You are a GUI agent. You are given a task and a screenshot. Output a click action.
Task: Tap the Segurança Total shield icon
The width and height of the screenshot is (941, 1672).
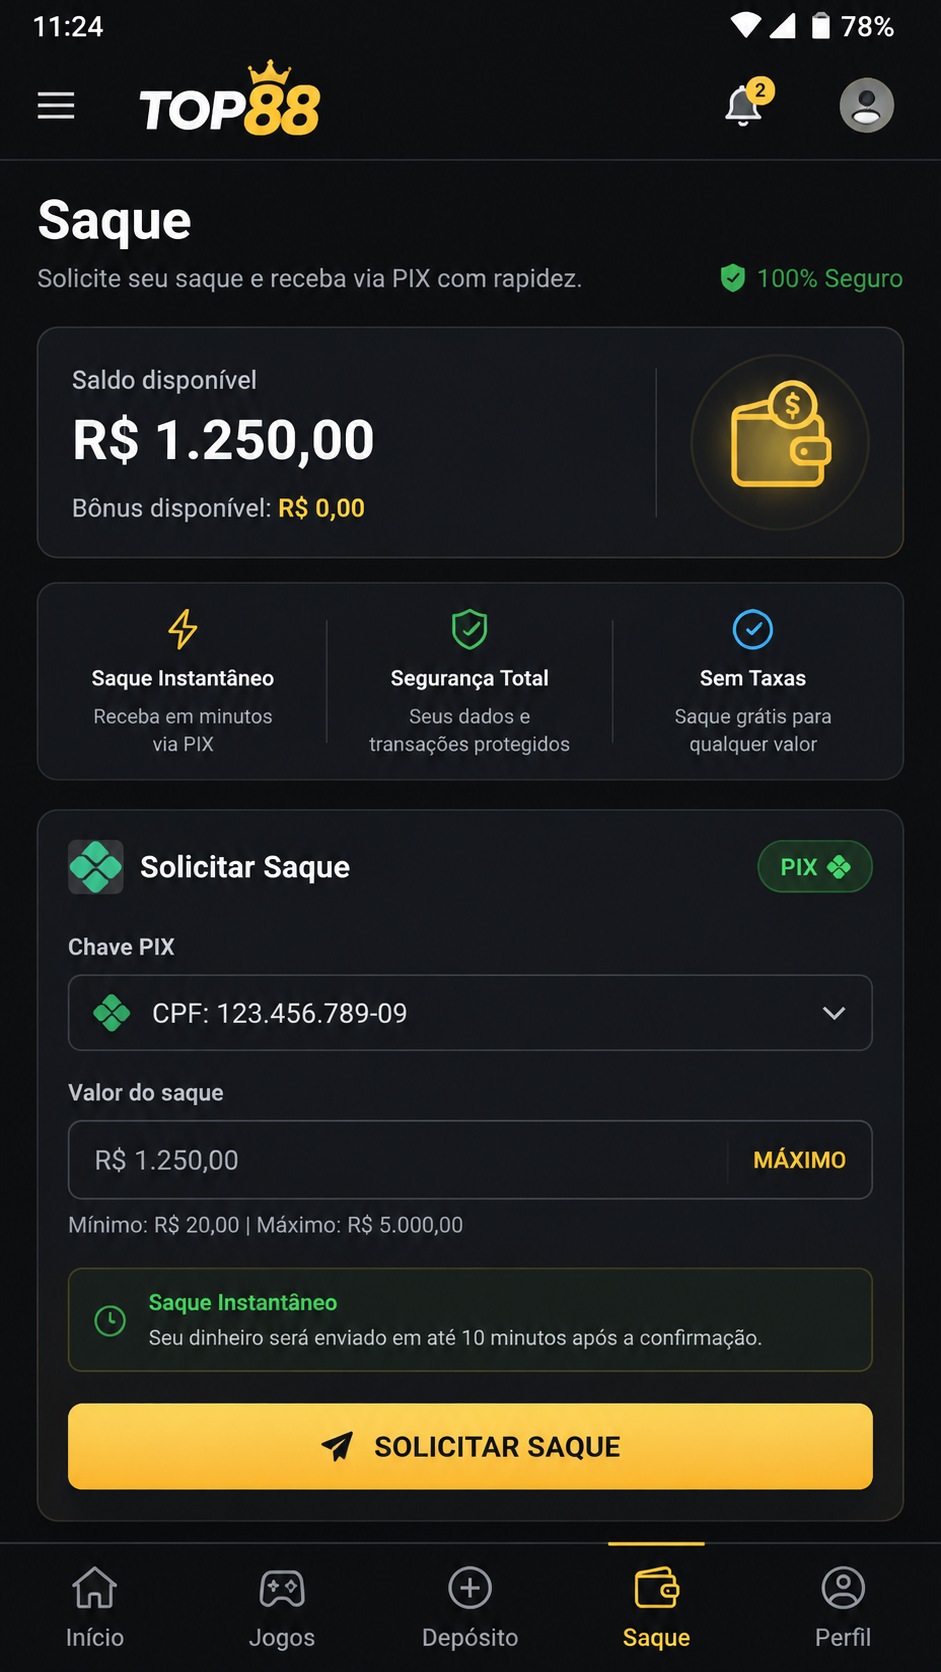click(469, 630)
